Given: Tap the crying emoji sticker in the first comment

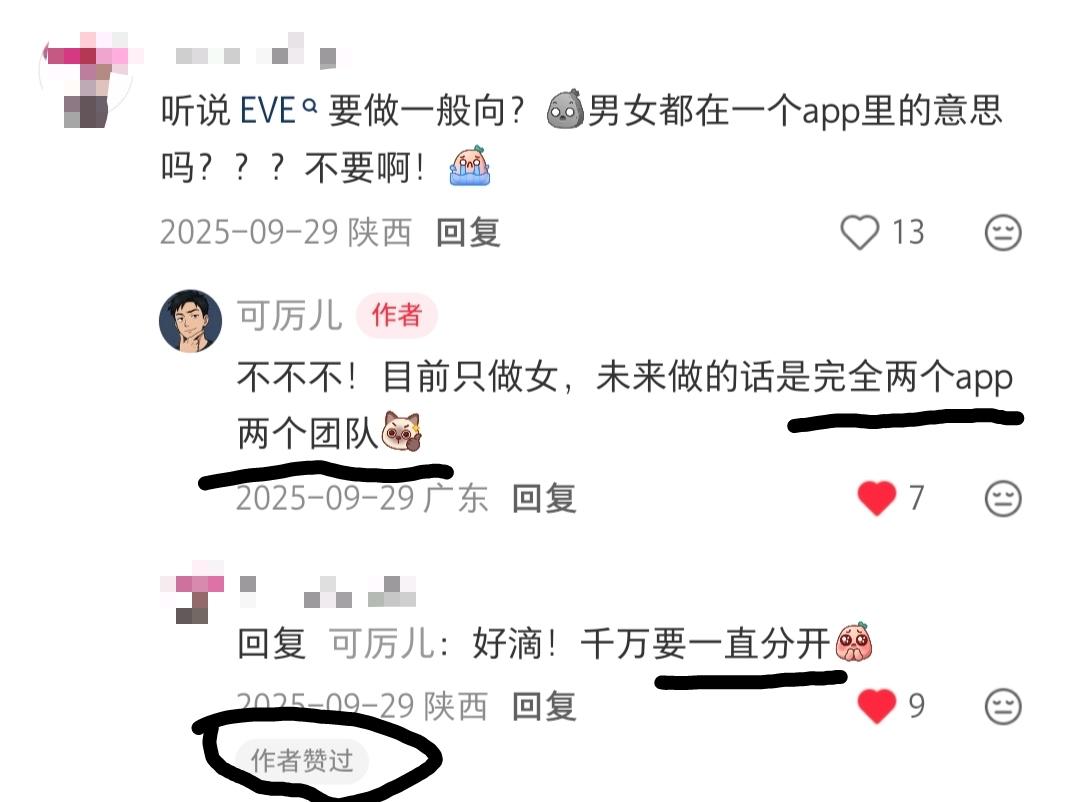Looking at the screenshot, I should point(469,166).
